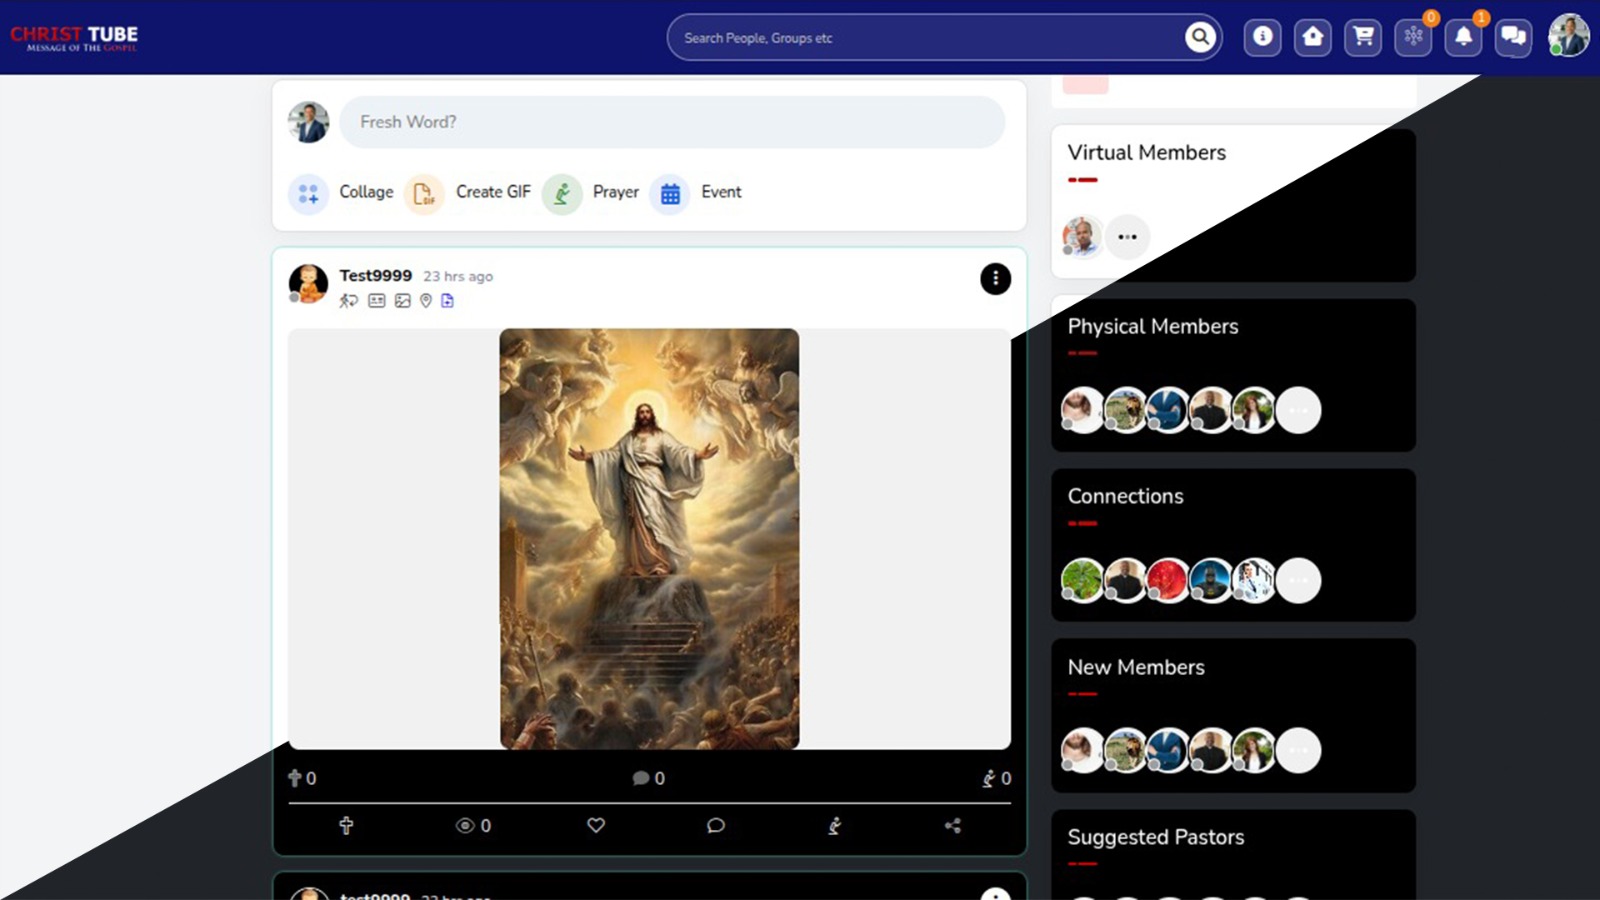Open the chat messages icon

tap(1513, 38)
